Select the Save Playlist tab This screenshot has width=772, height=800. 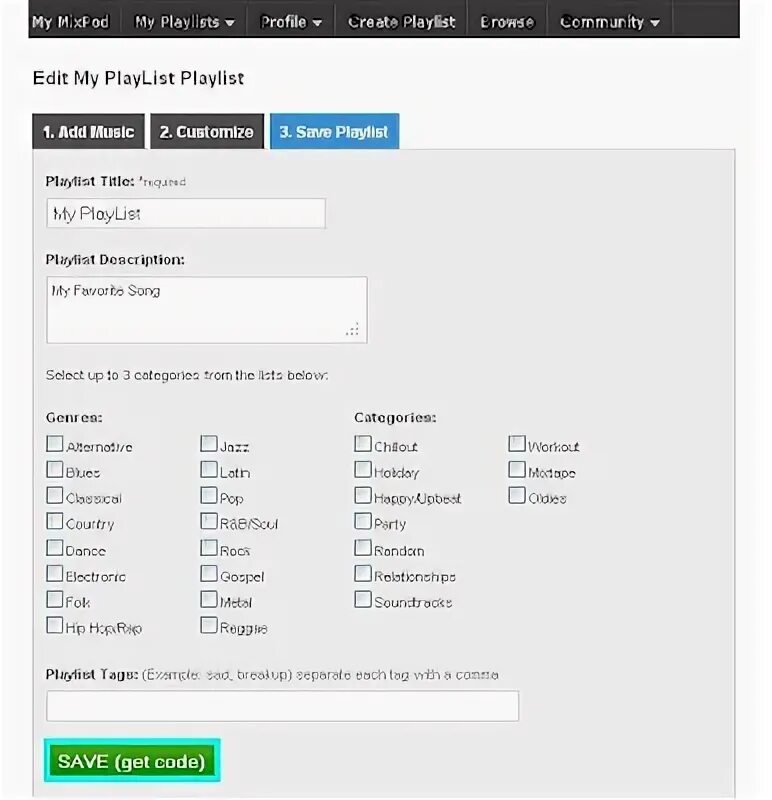coord(334,132)
